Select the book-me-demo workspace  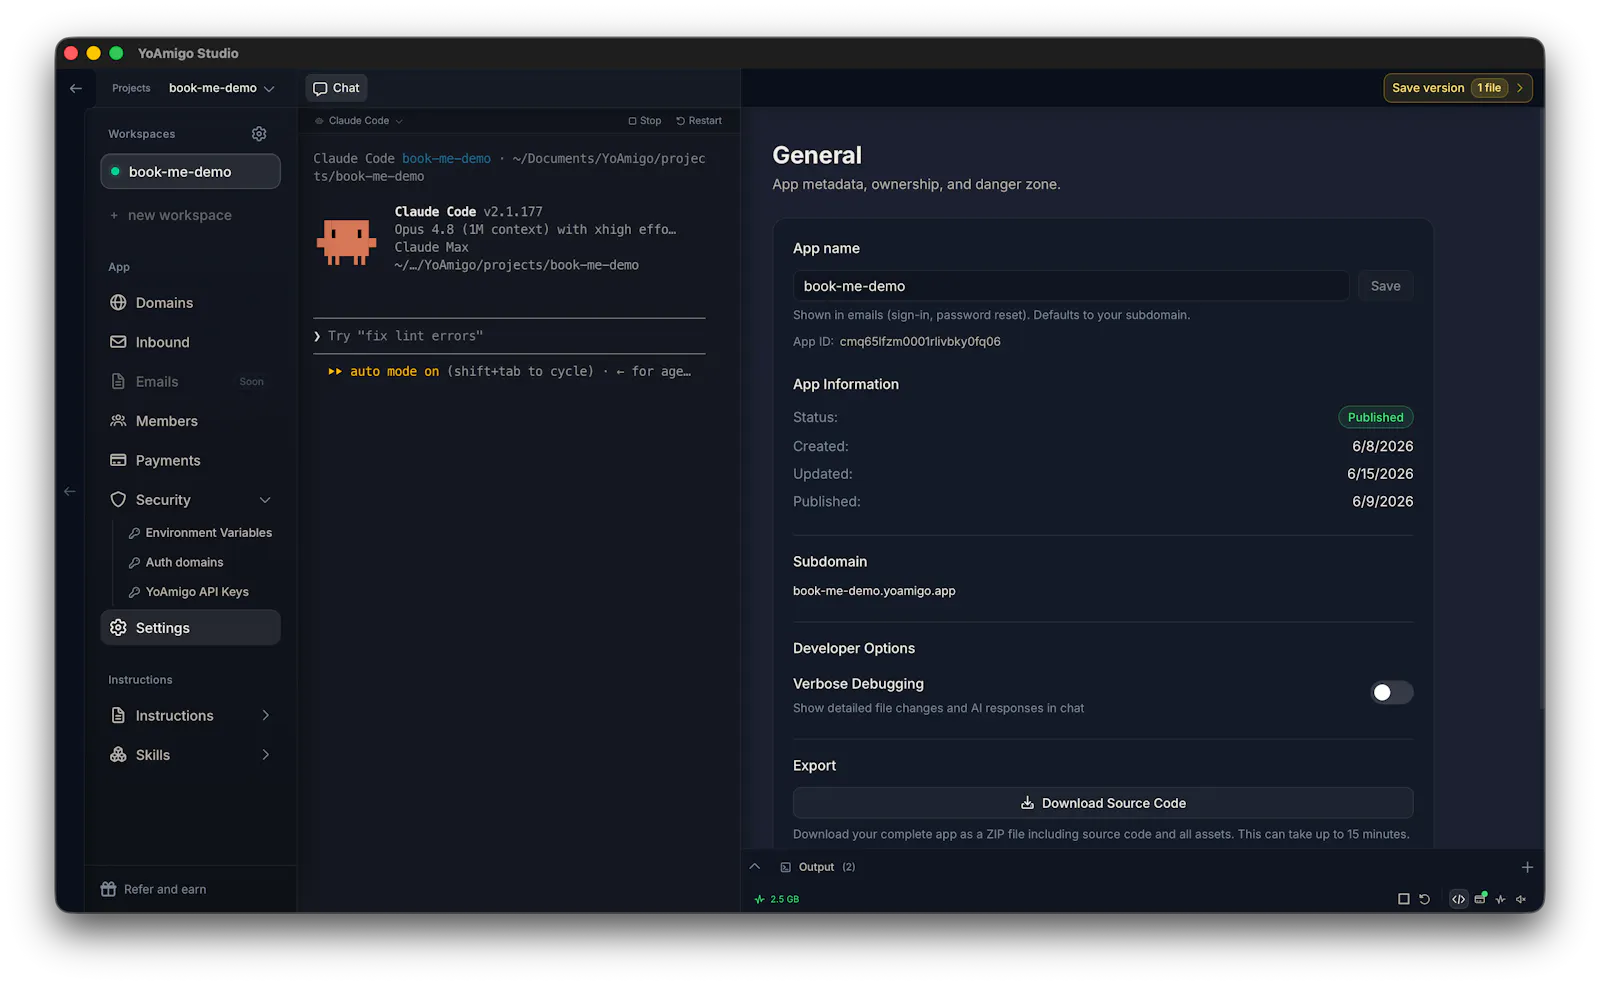coord(190,171)
